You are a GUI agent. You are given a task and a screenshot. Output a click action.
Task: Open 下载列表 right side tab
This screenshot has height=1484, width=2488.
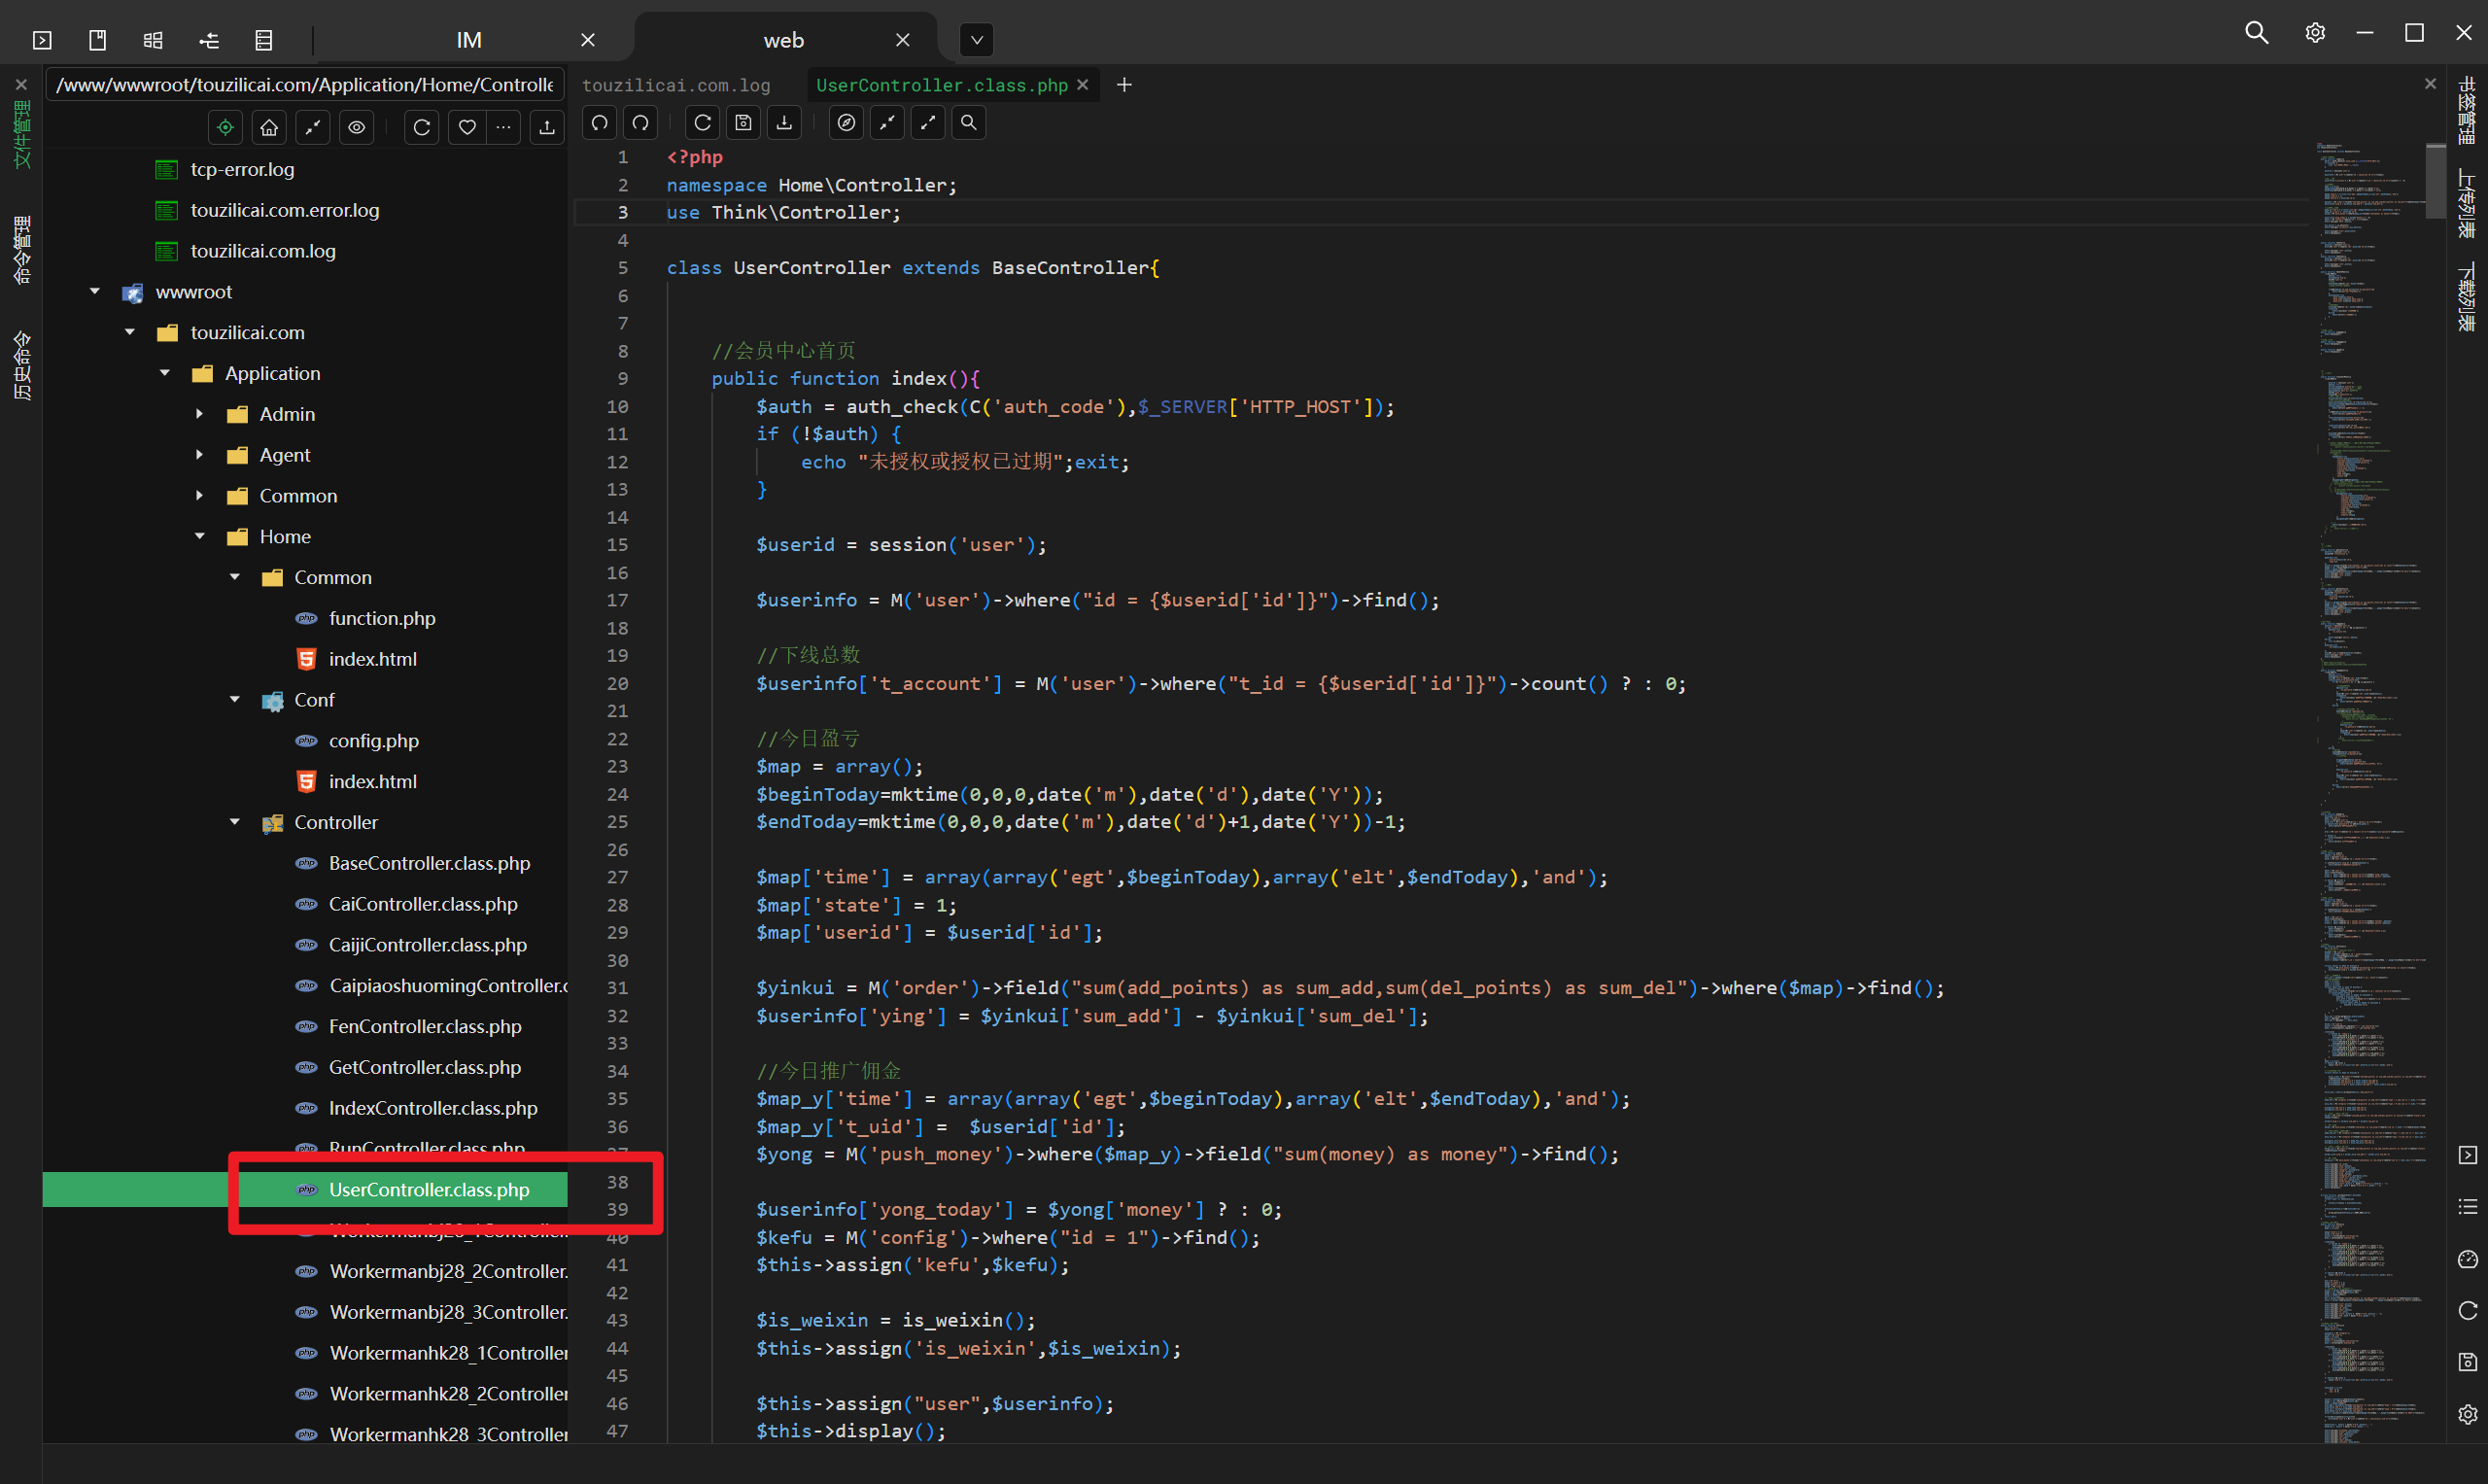(2467, 296)
